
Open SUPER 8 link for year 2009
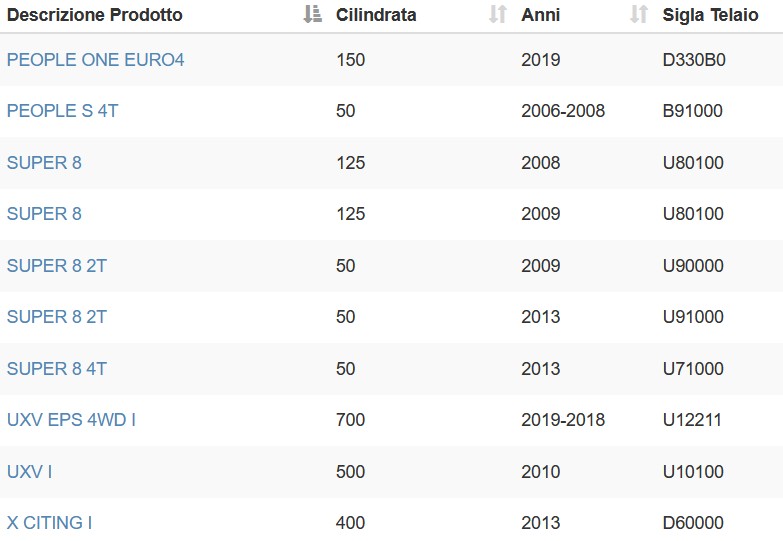tap(44, 214)
